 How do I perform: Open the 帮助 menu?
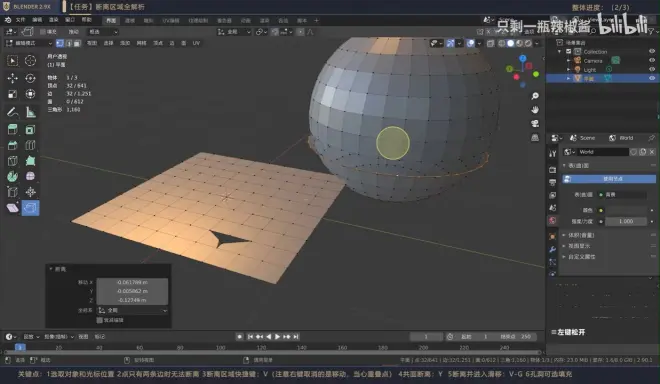tap(86, 20)
